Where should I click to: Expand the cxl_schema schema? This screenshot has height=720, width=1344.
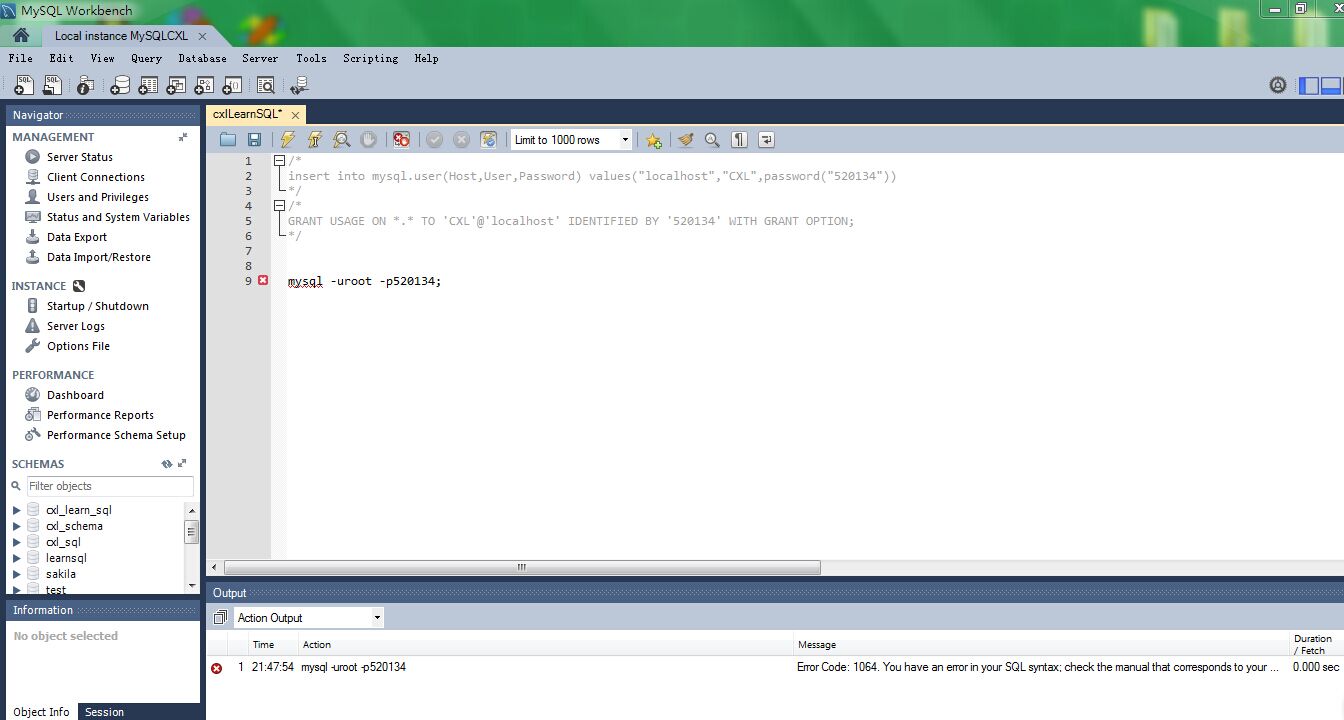point(16,526)
